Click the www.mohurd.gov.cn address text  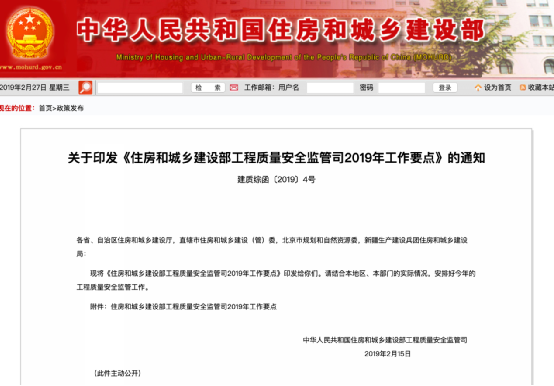31,67
